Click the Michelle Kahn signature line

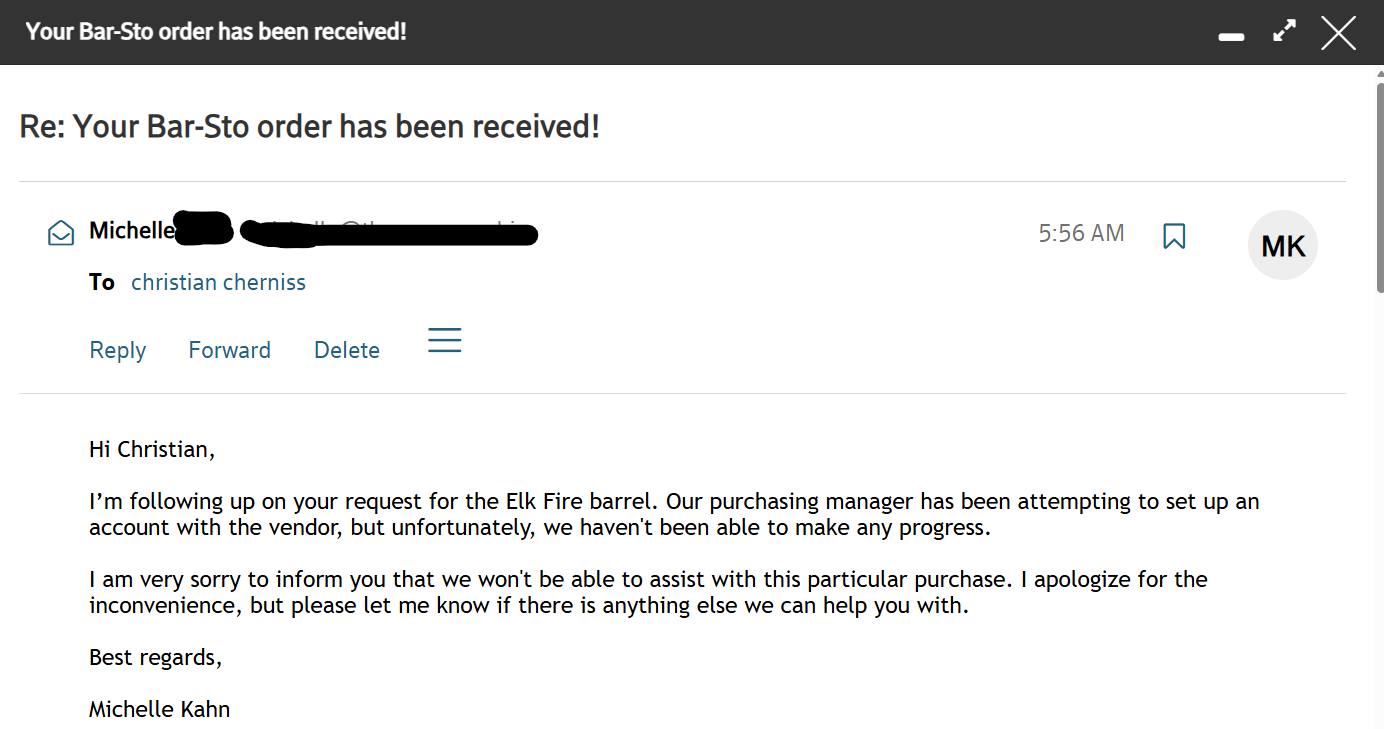pyautogui.click(x=160, y=710)
